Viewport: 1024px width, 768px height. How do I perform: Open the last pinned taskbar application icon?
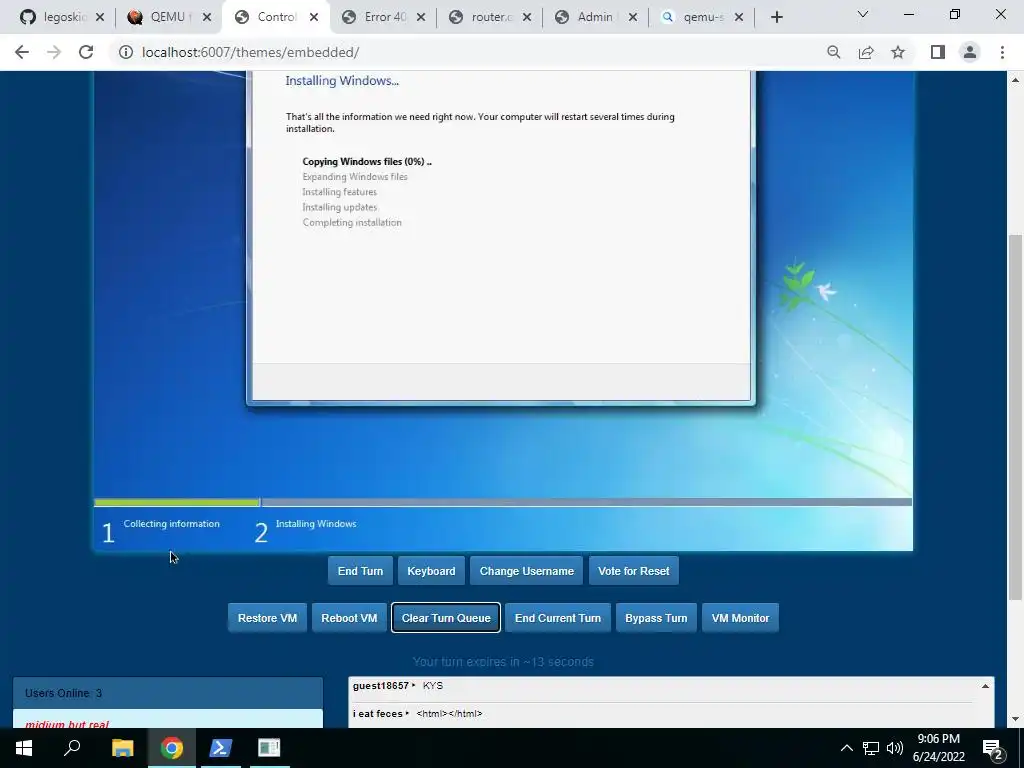[269, 748]
